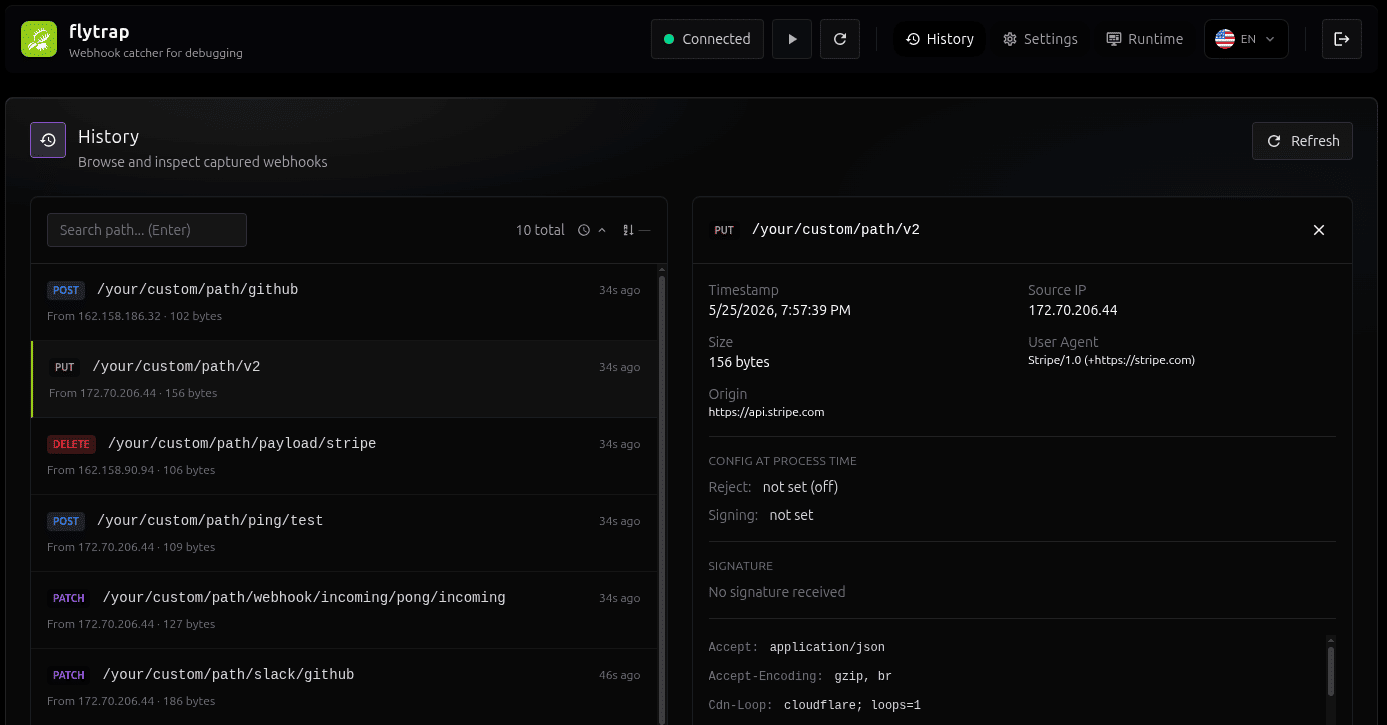Click the green Connected status indicator
1387x725 pixels.
pyautogui.click(x=707, y=39)
